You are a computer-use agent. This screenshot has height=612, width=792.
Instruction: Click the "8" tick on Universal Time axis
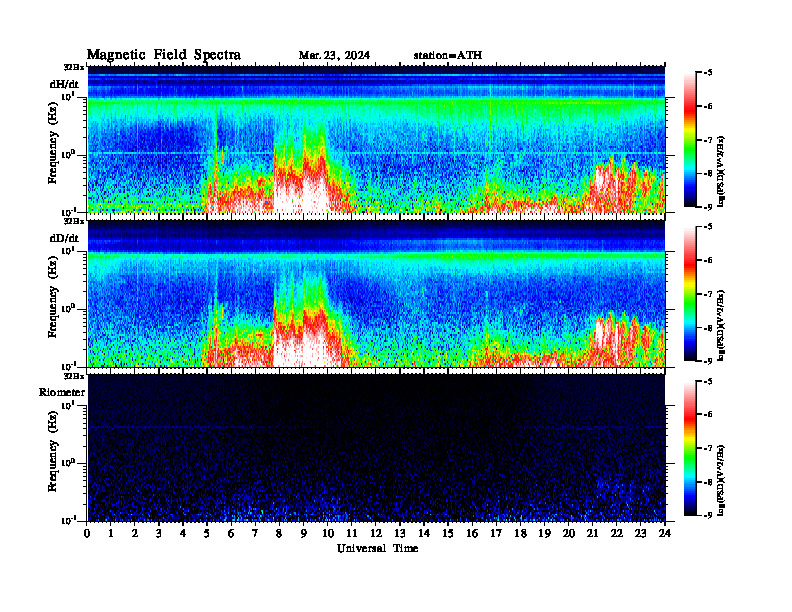[x=279, y=533]
